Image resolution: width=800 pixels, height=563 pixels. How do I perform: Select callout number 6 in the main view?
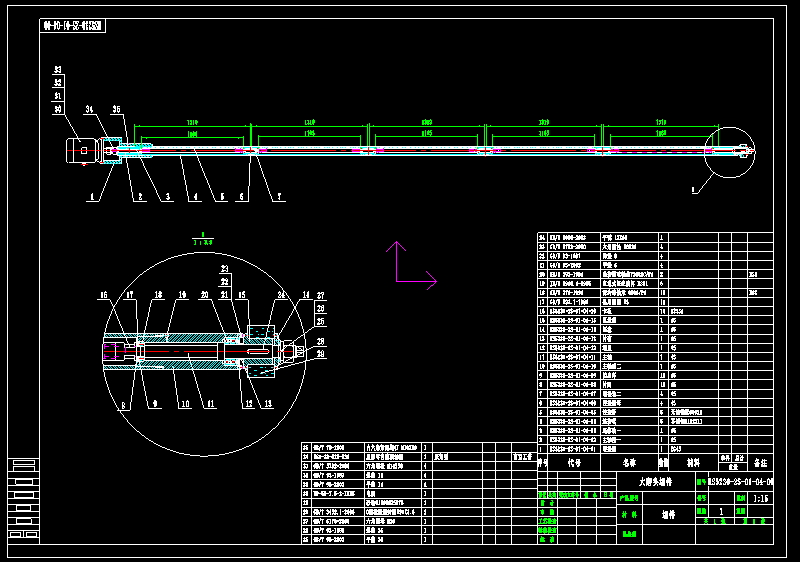click(x=242, y=197)
